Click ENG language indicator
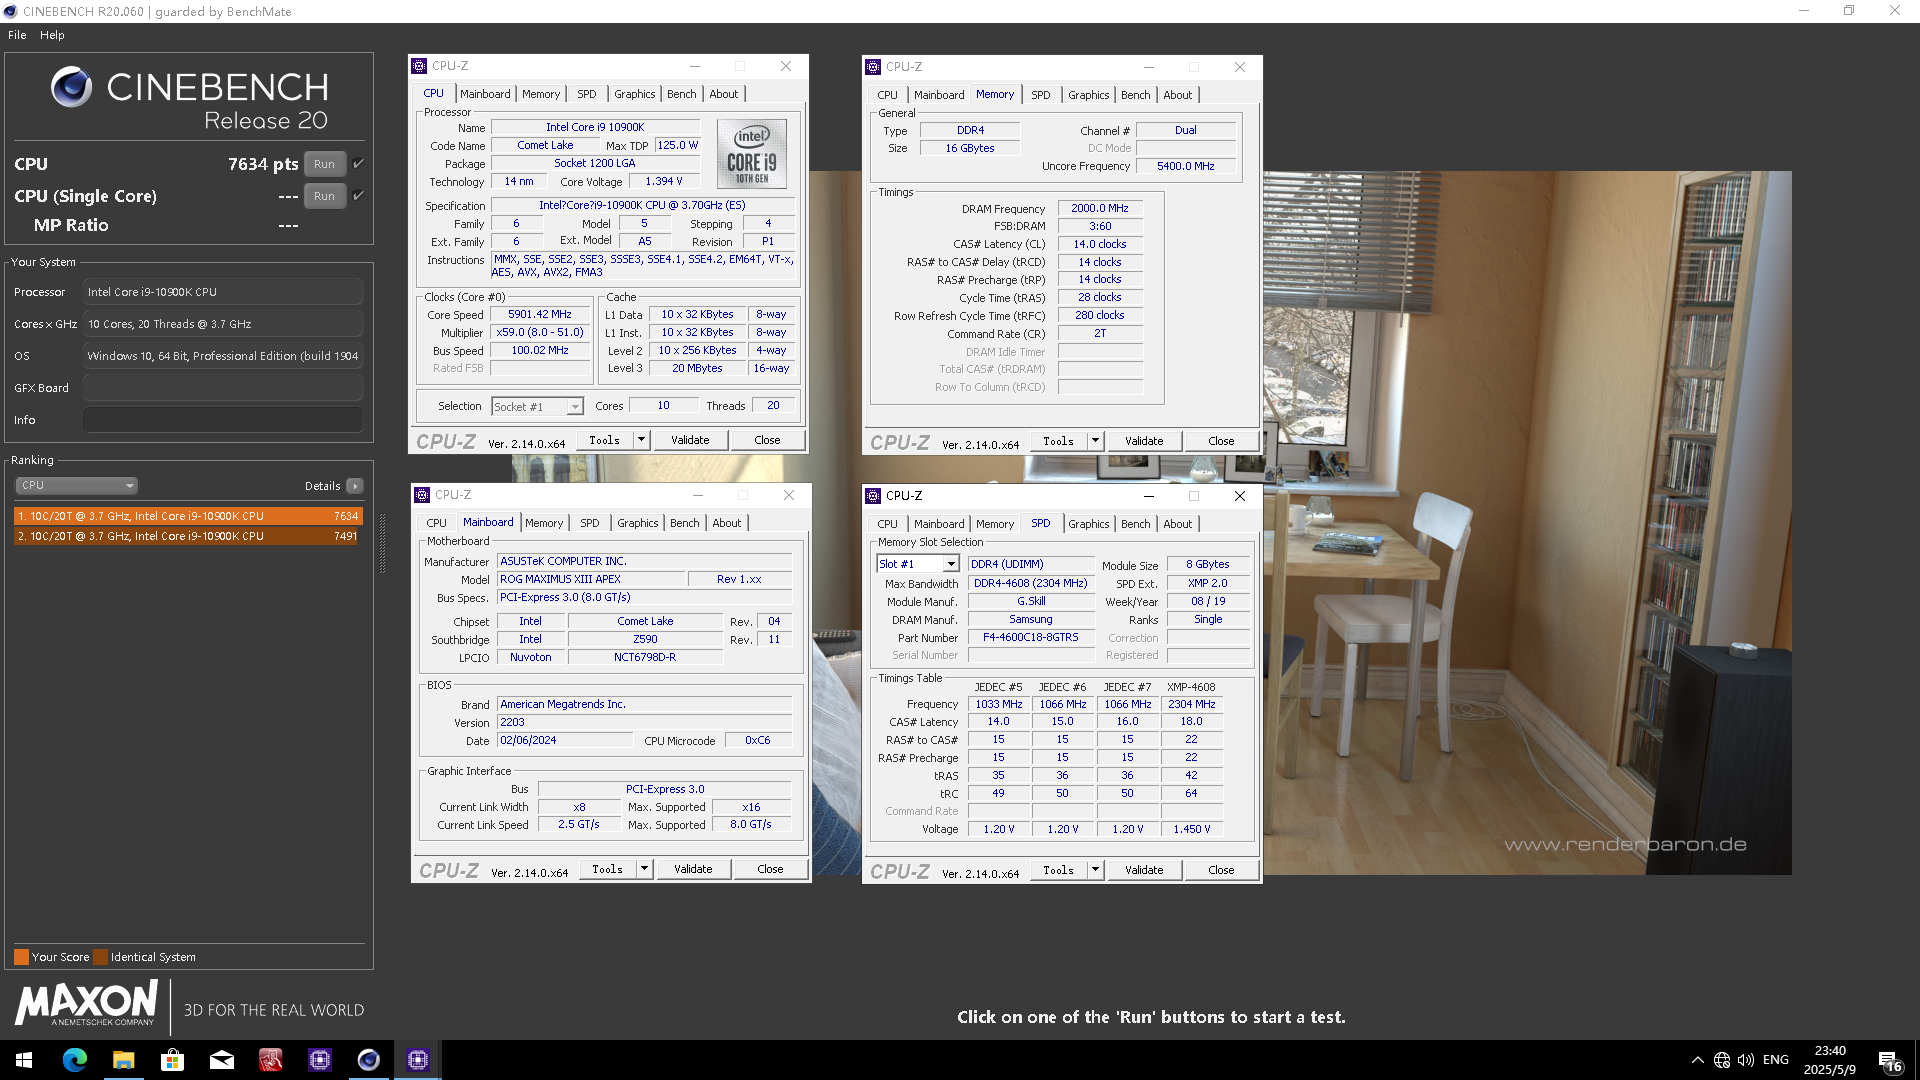Image resolution: width=1920 pixels, height=1080 pixels. pos(1776,1060)
